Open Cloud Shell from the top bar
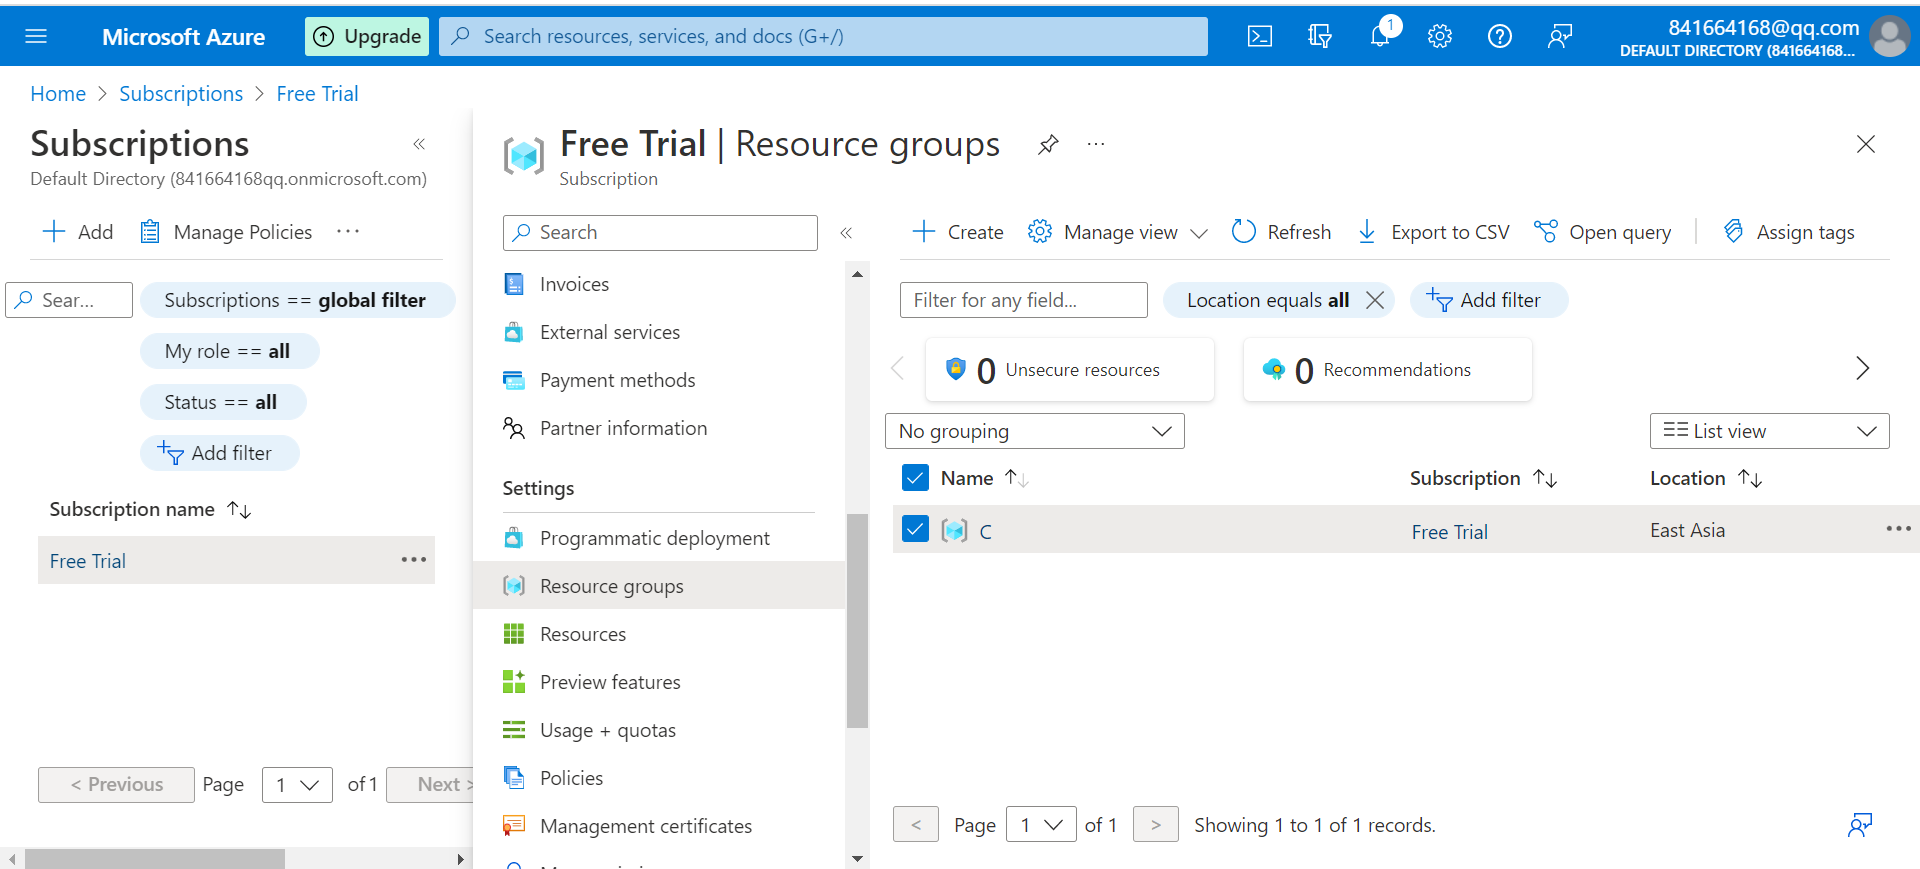The image size is (1920, 869). (x=1260, y=36)
